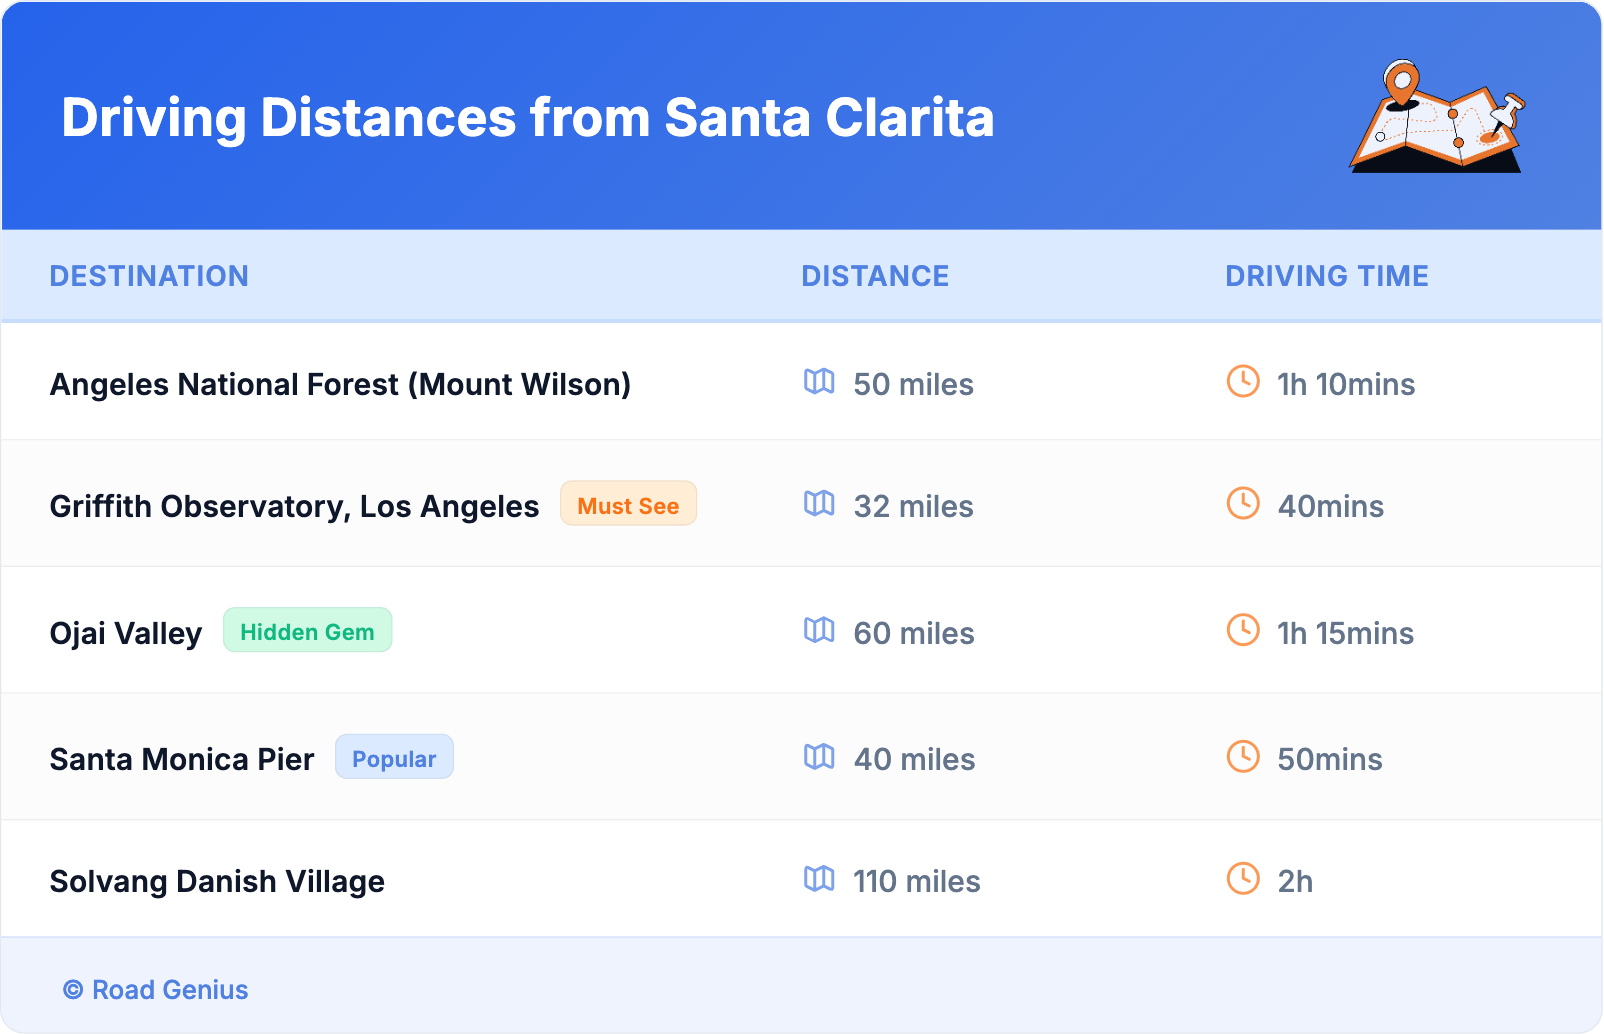Click the map icon beside 60 miles
1604x1034 pixels.
tap(819, 631)
